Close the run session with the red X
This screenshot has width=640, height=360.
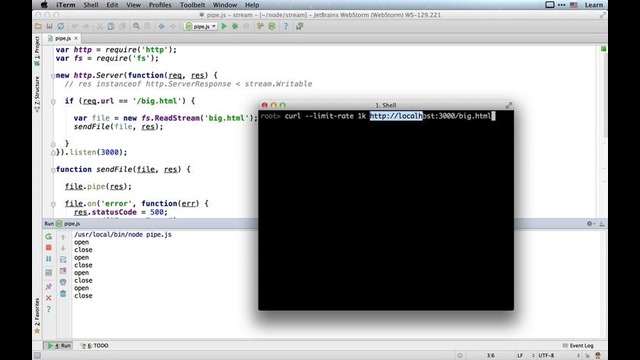click(x=49, y=298)
